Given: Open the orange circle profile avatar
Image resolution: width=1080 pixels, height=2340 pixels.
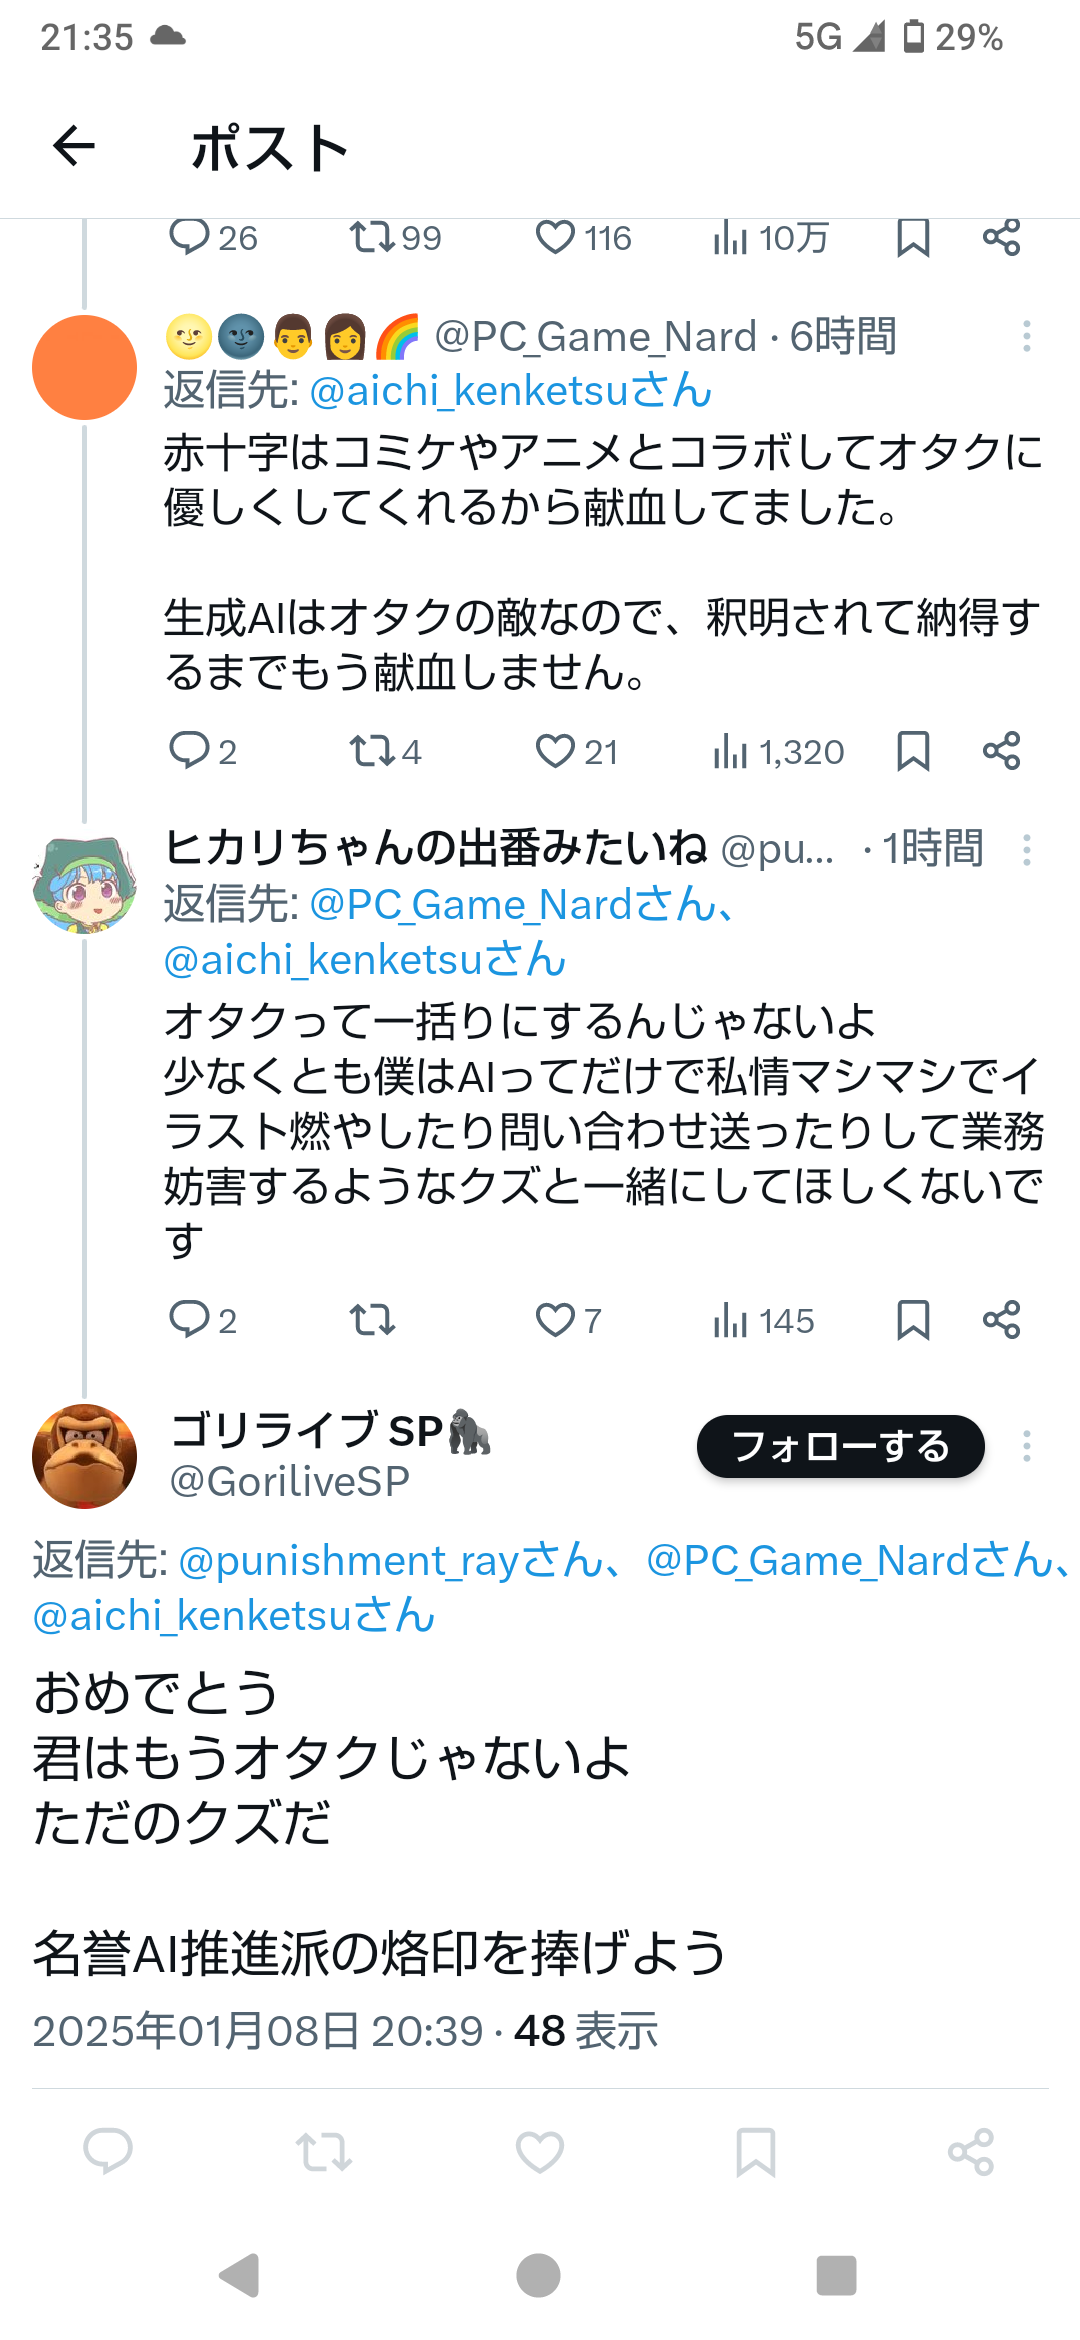Looking at the screenshot, I should point(84,367).
